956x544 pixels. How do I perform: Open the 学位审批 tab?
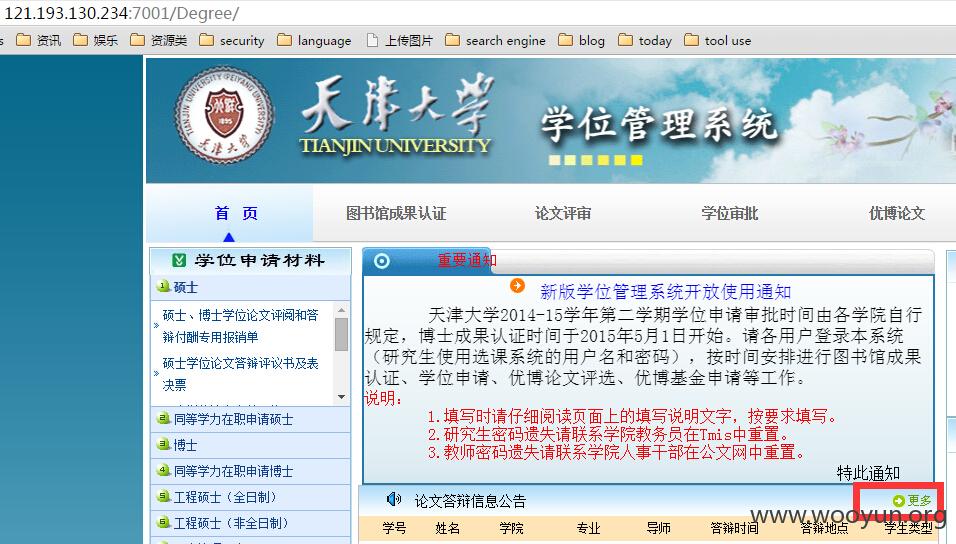[x=729, y=213]
